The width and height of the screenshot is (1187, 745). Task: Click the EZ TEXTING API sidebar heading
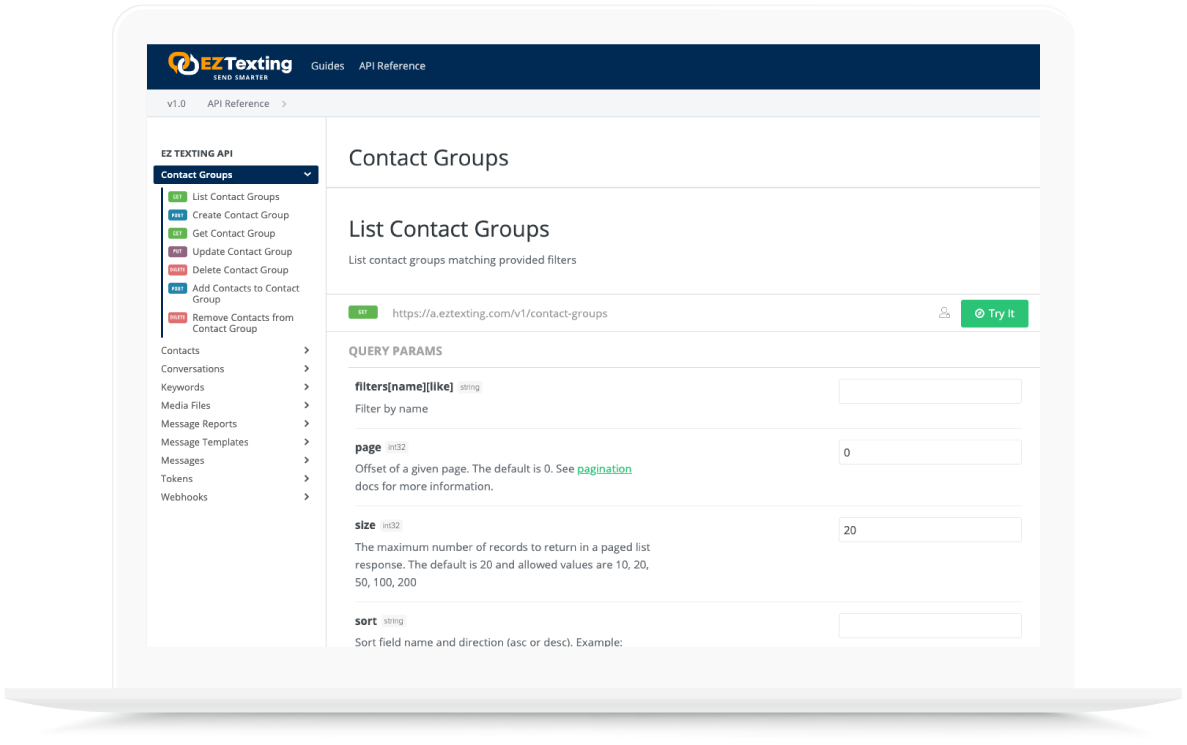(197, 154)
